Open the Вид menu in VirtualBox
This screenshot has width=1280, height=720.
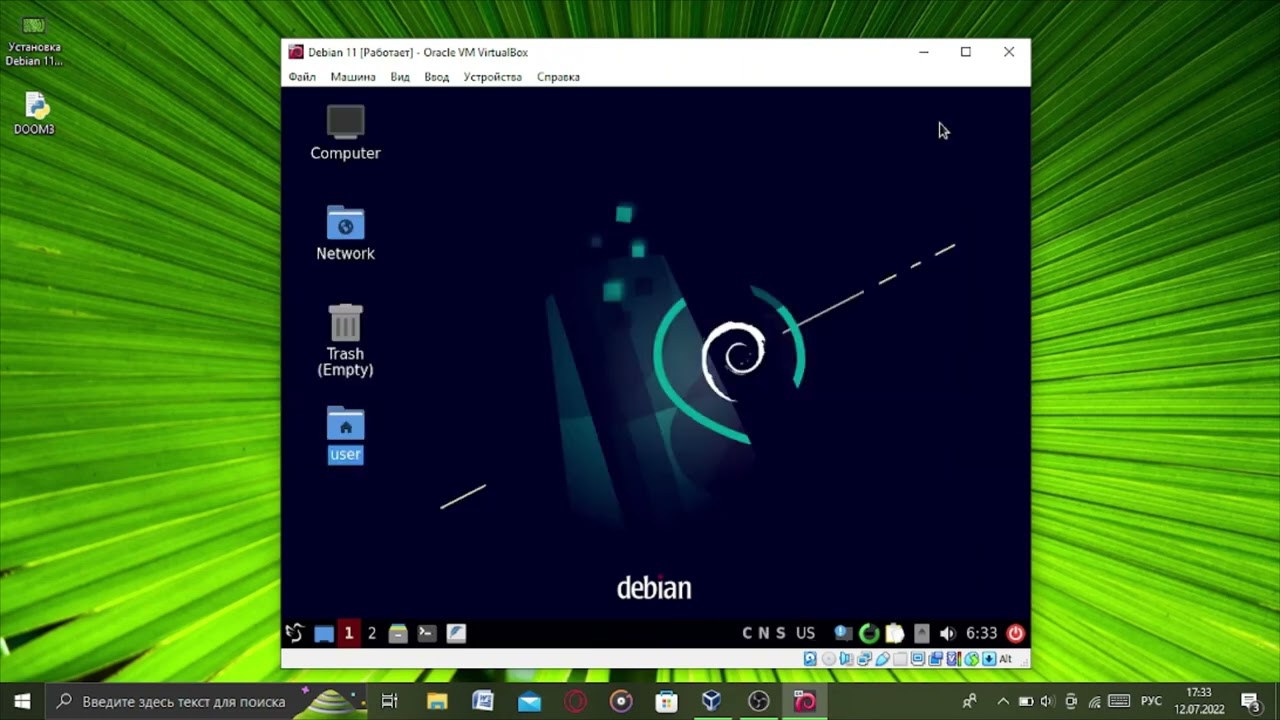[400, 77]
